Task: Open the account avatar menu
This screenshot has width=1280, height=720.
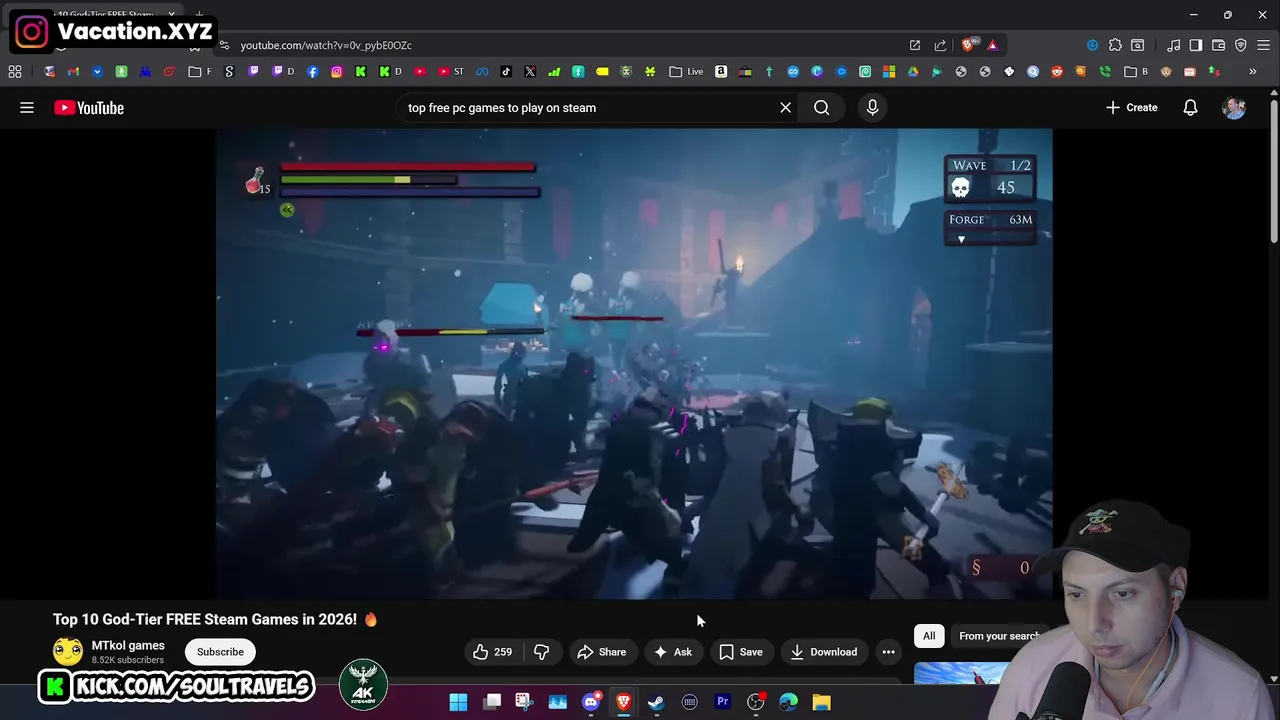Action: [1234, 108]
